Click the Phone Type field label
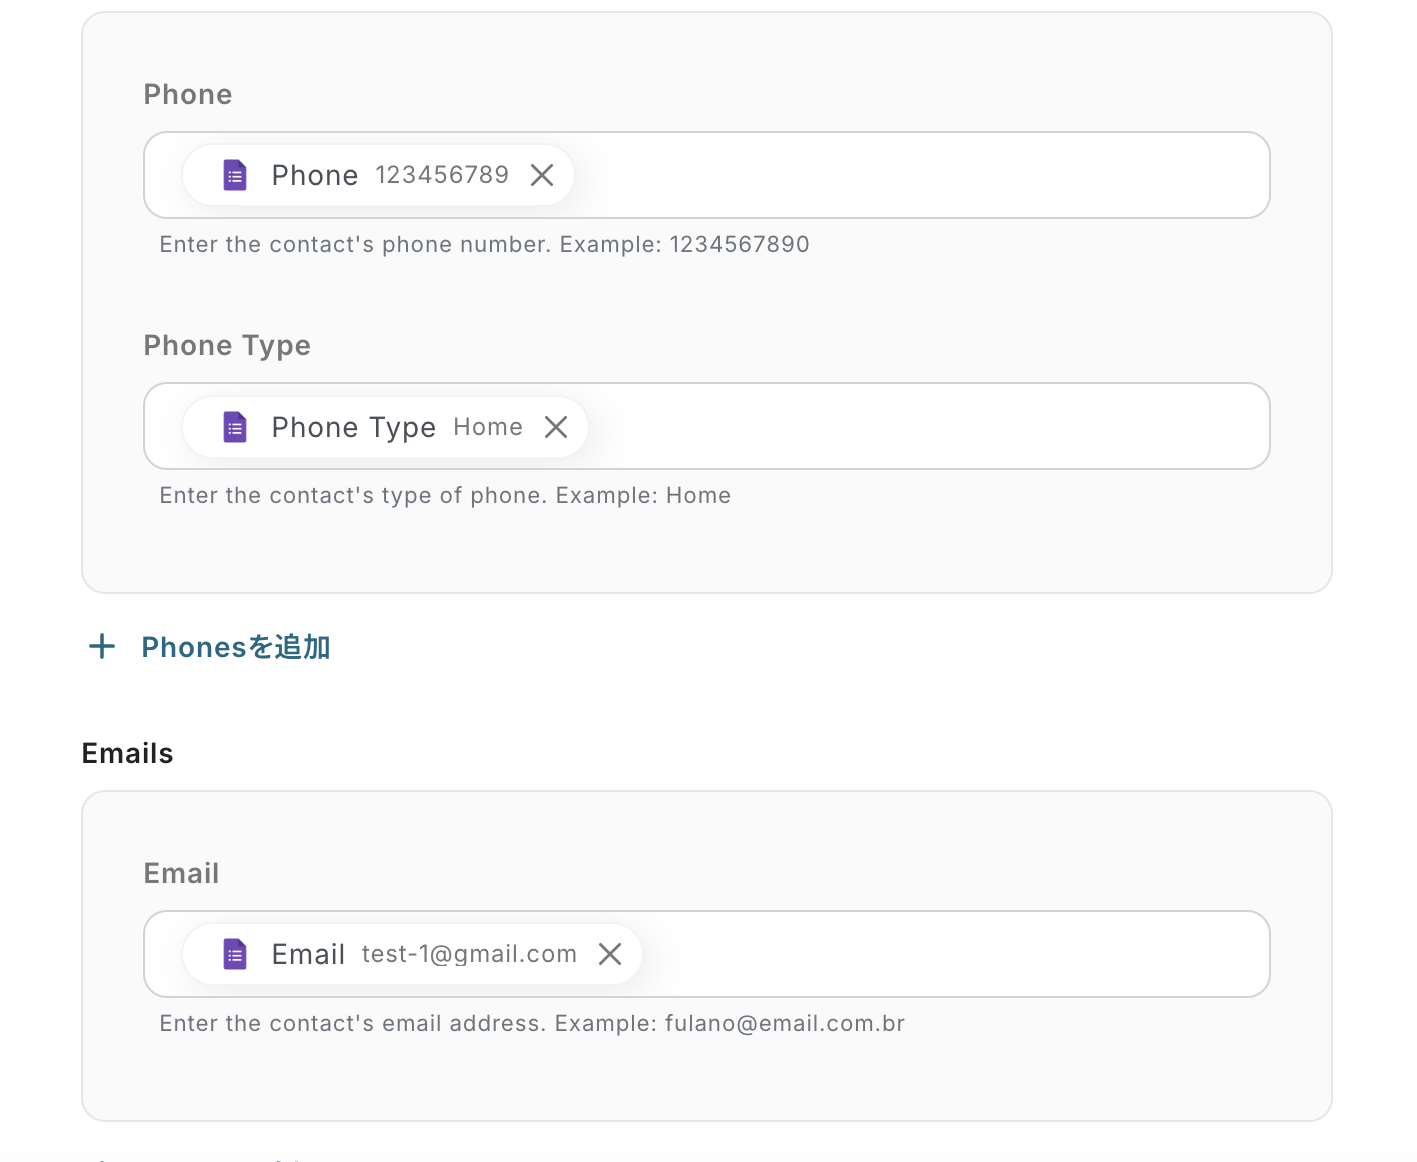 click(227, 345)
